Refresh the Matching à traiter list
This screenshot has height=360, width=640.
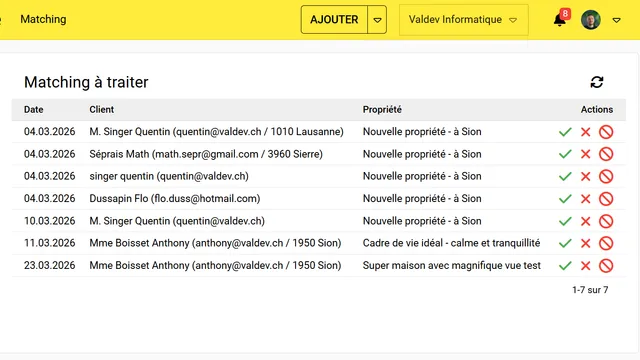pos(597,82)
